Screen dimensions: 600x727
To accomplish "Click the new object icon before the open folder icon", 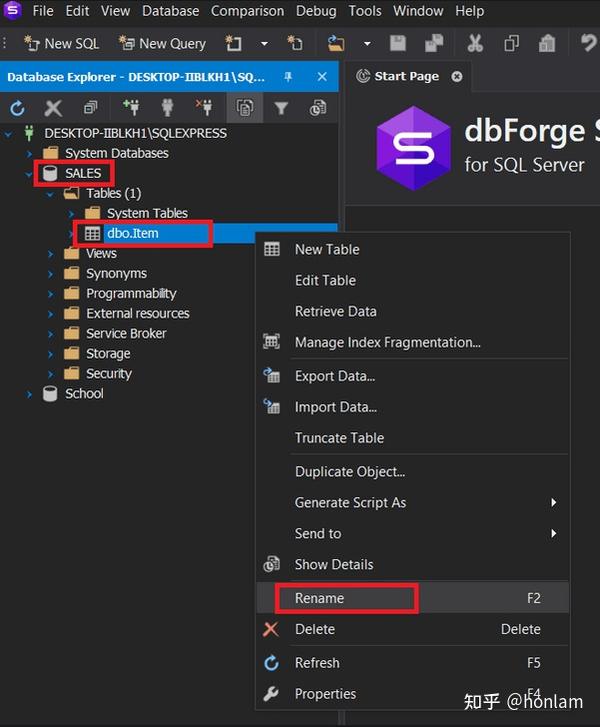I will (295, 44).
